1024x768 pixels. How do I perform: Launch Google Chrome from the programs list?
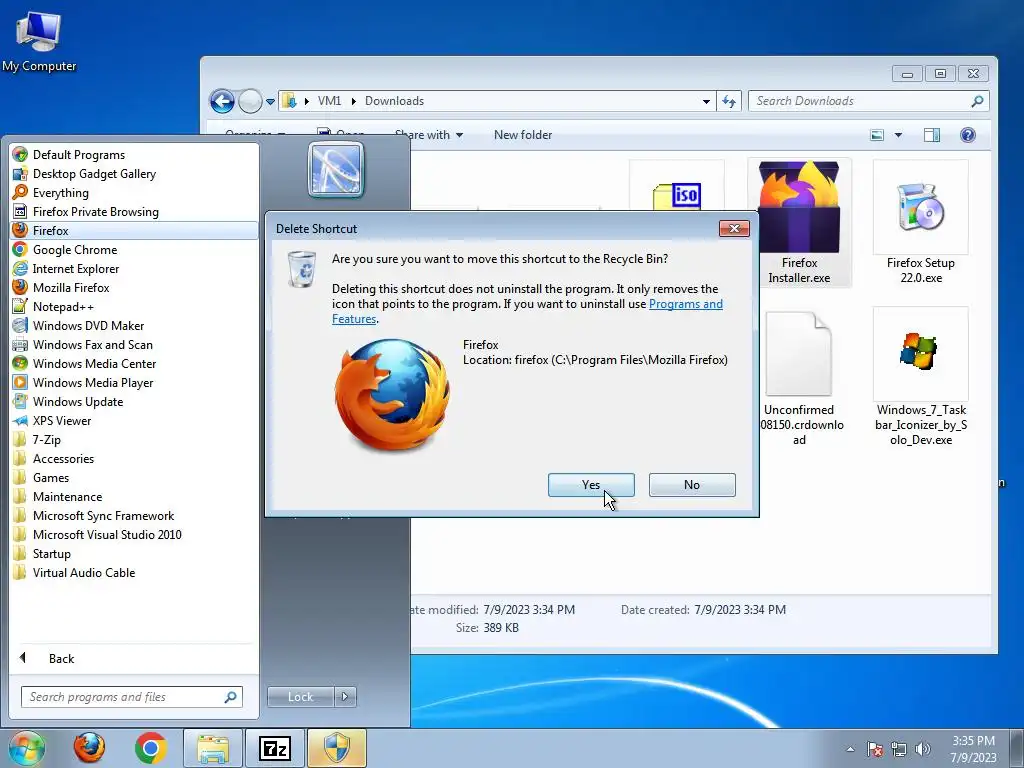pyautogui.click(x=135, y=249)
